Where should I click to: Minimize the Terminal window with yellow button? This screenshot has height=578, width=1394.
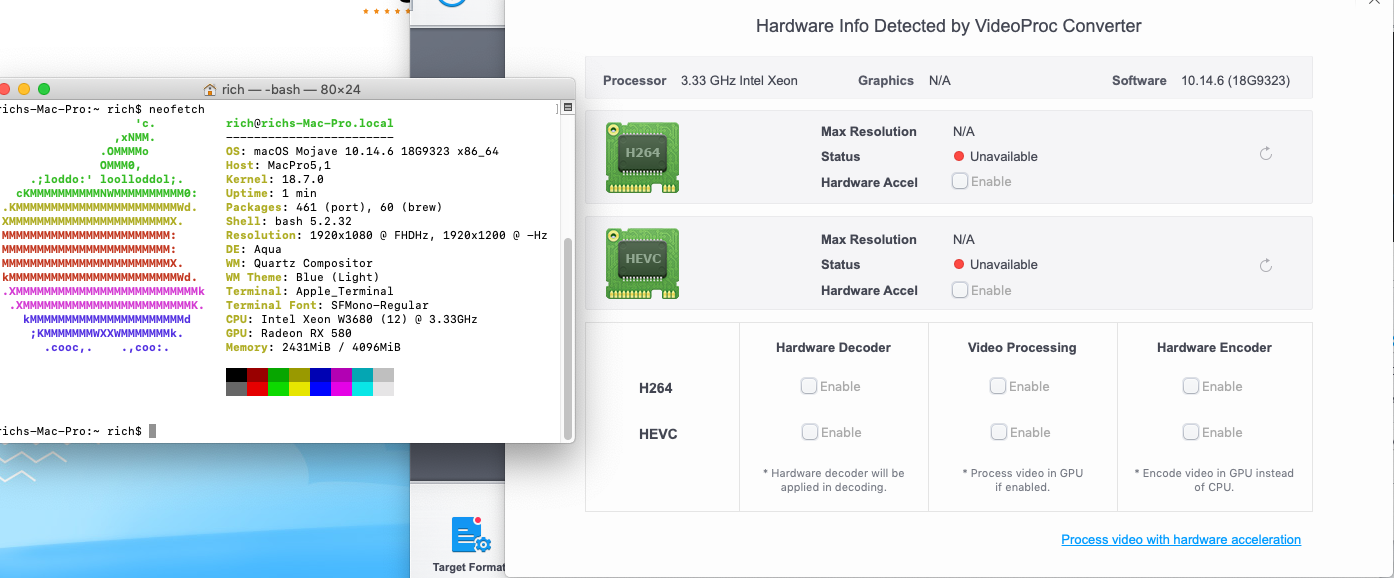[x=25, y=89]
